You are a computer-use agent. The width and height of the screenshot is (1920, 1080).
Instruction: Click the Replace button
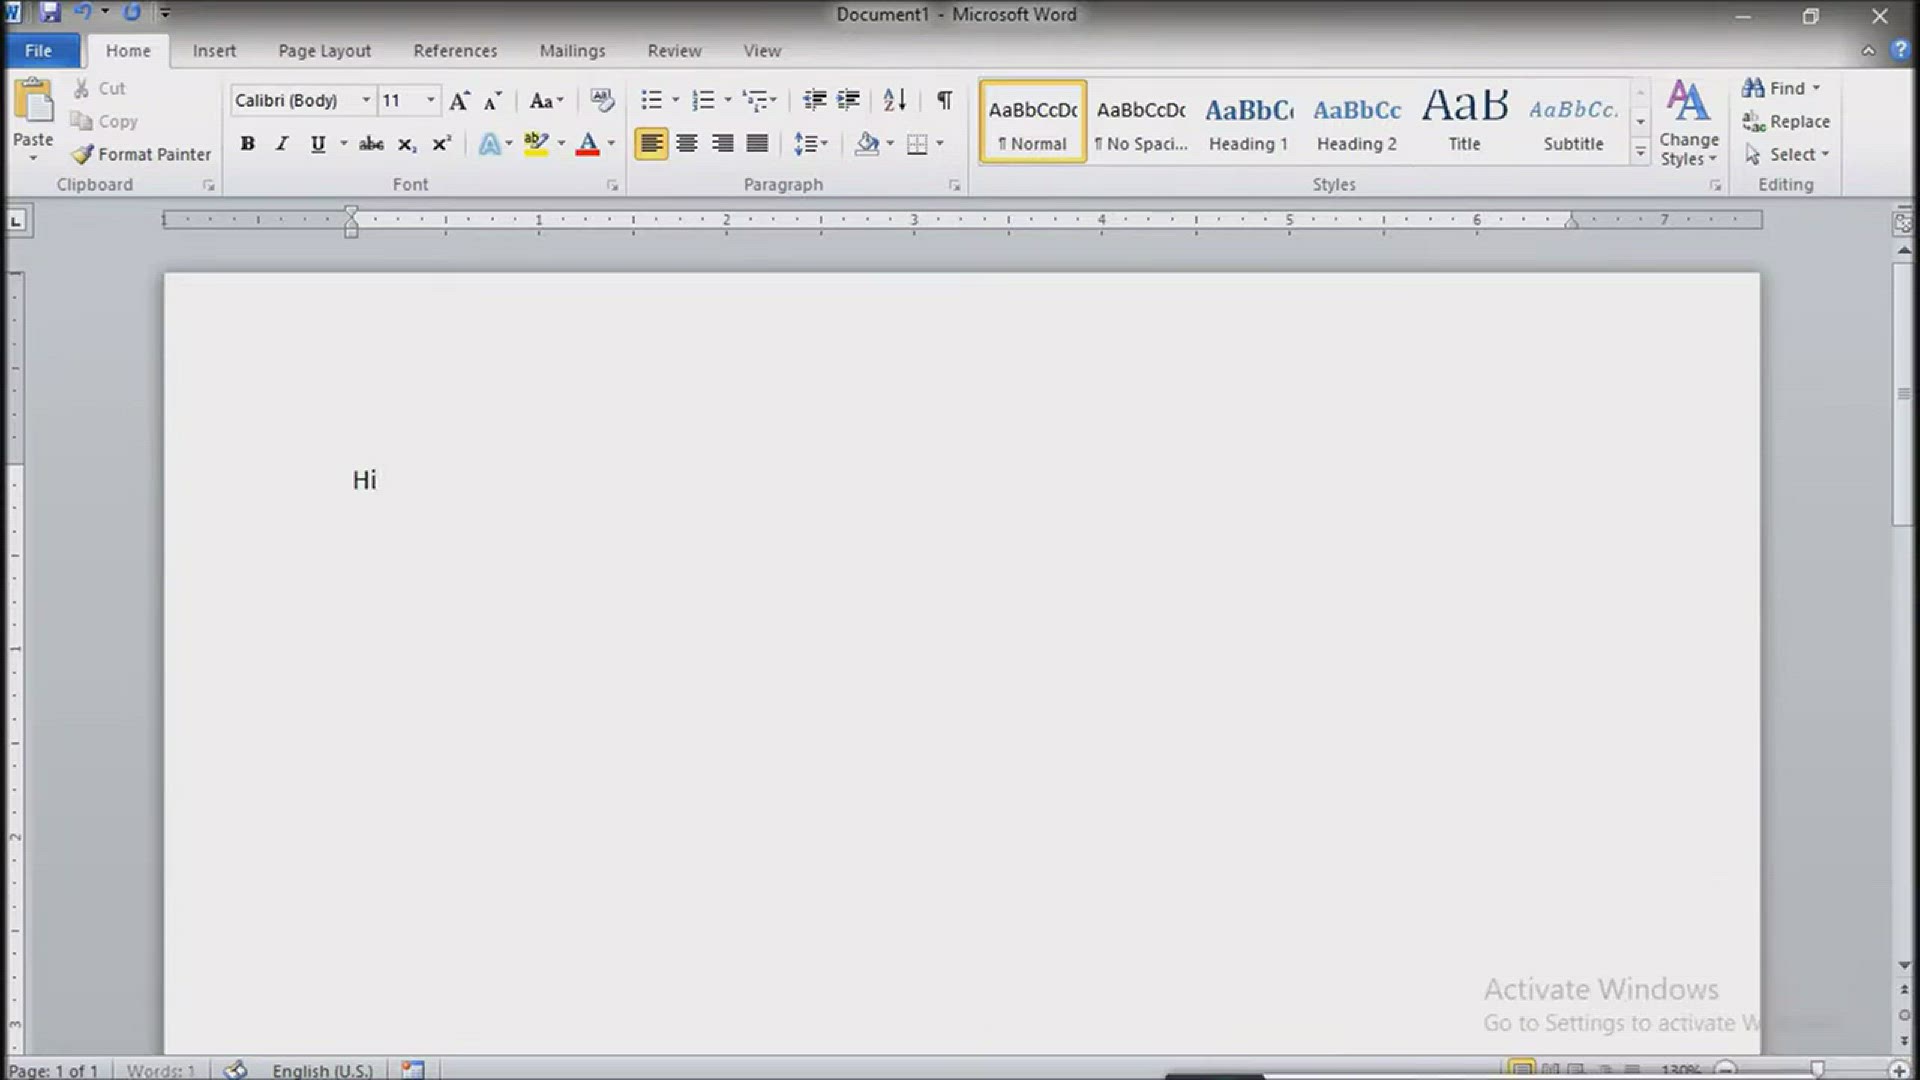click(x=1786, y=121)
